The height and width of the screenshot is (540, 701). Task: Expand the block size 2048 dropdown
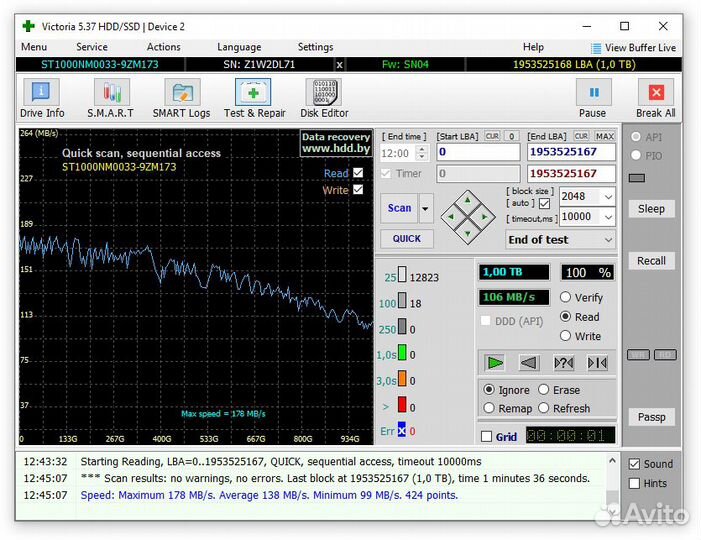[608, 196]
